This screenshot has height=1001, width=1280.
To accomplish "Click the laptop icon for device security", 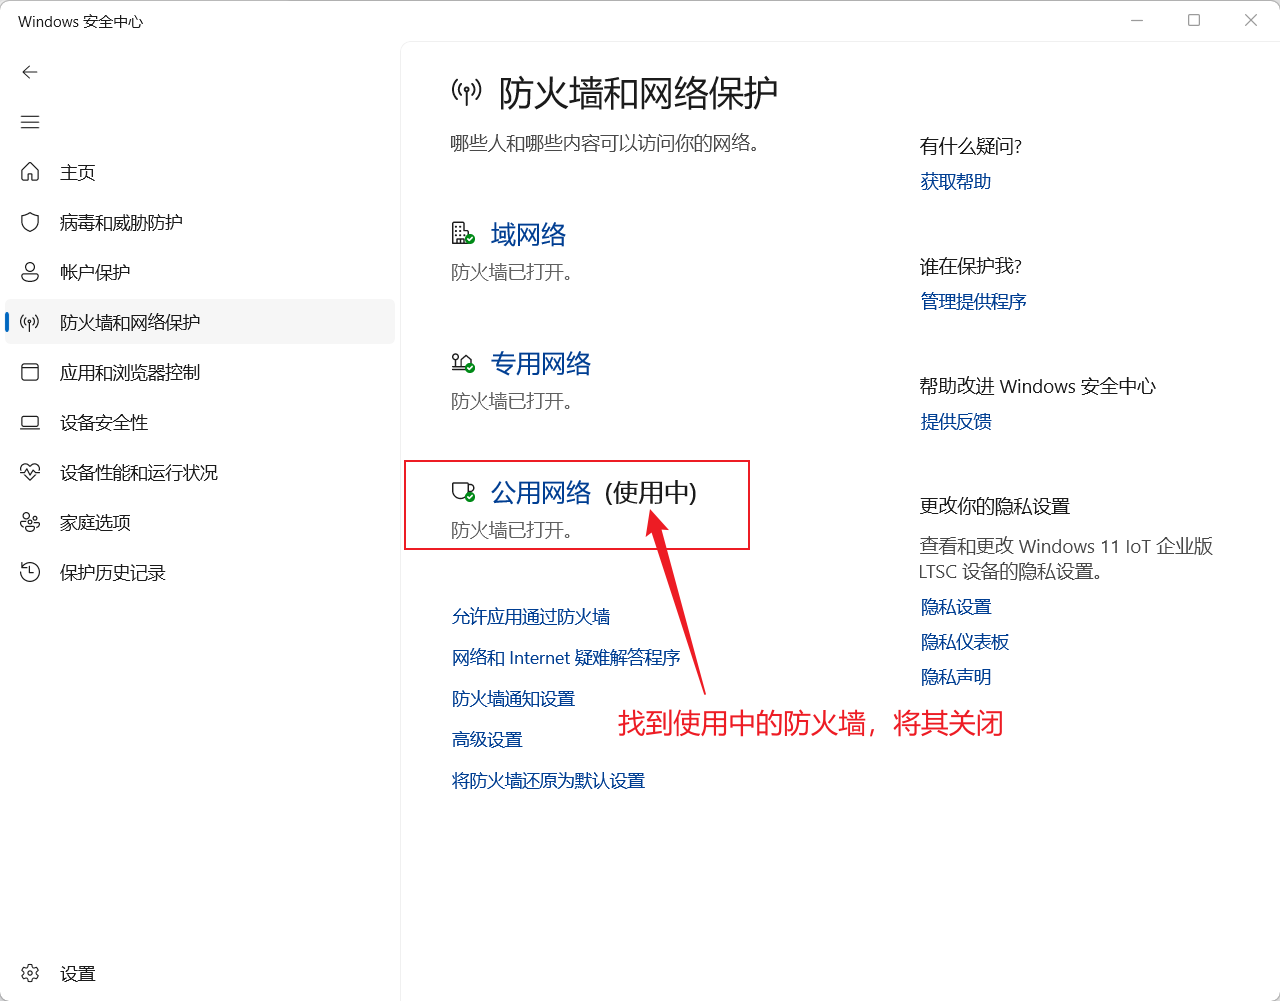I will pos(30,422).
